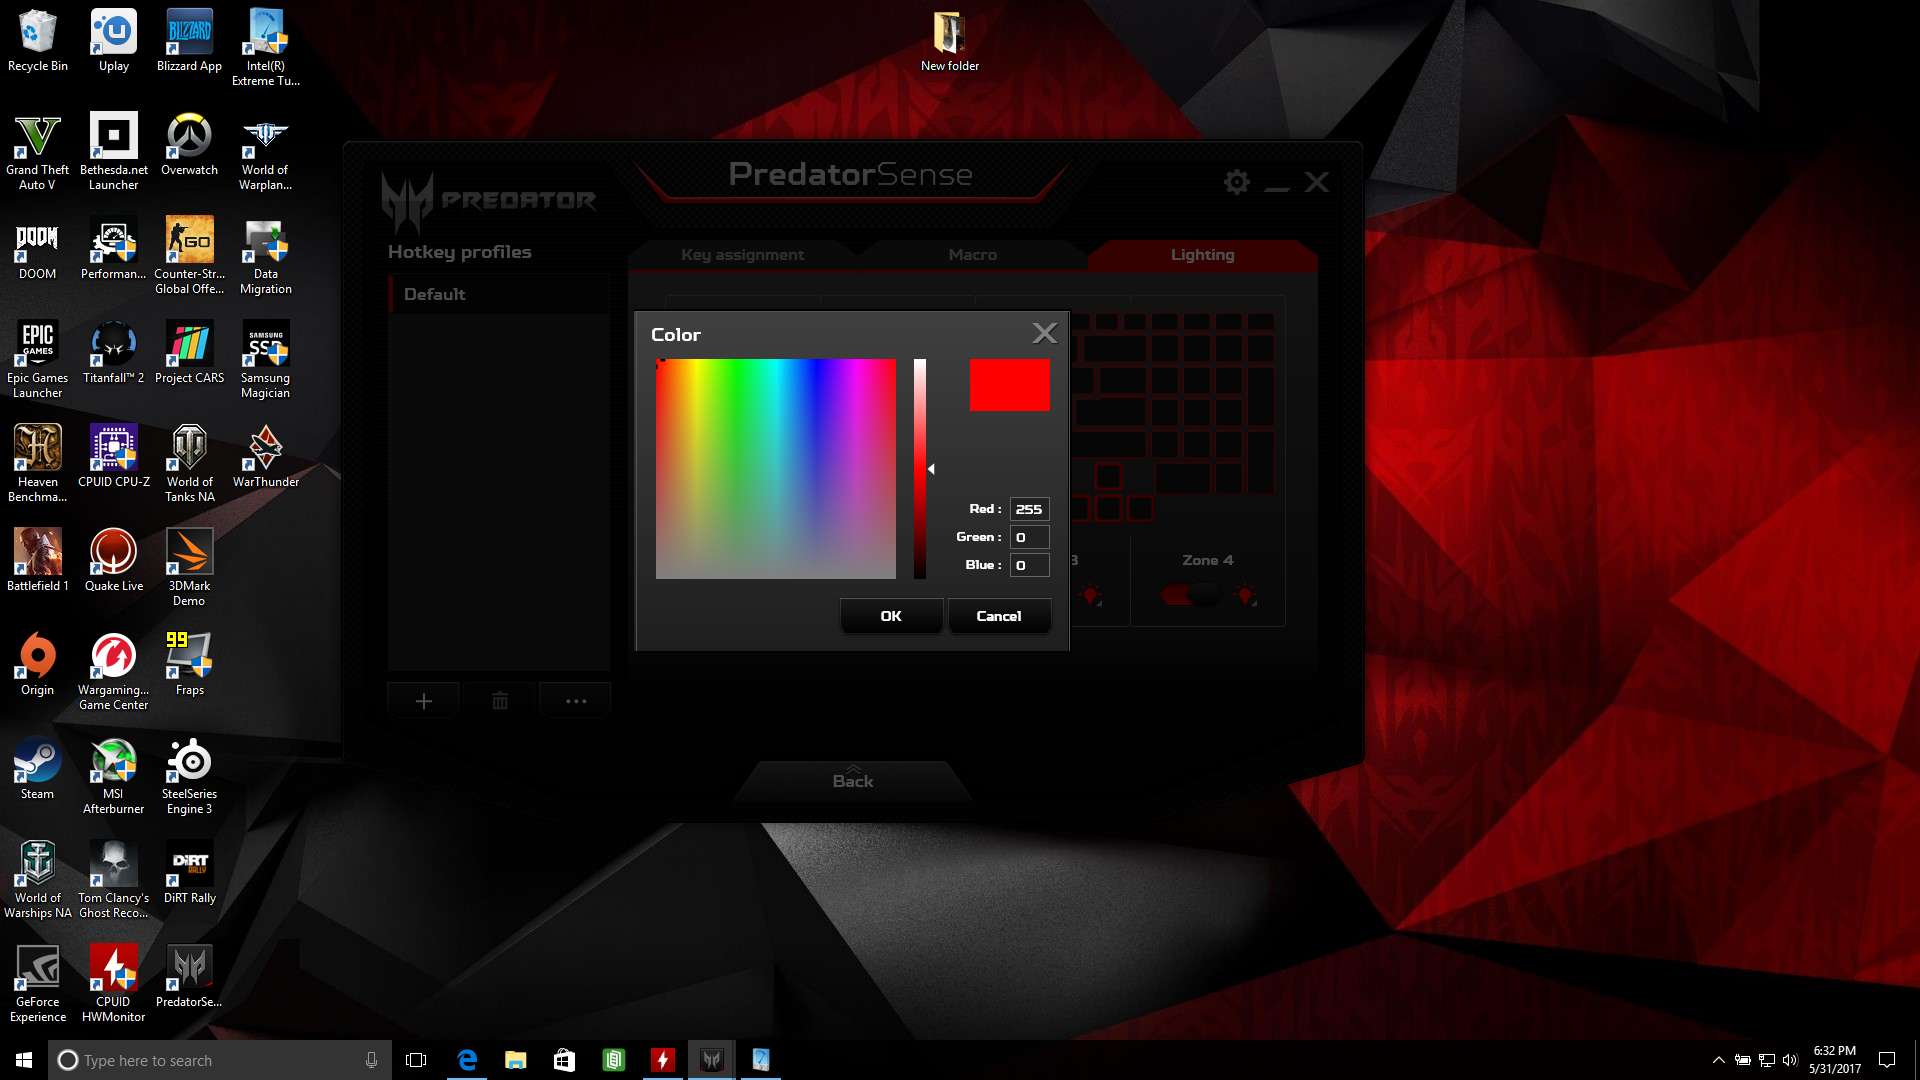
Task: Click the delete profile trash icon
Action: pyautogui.click(x=500, y=699)
